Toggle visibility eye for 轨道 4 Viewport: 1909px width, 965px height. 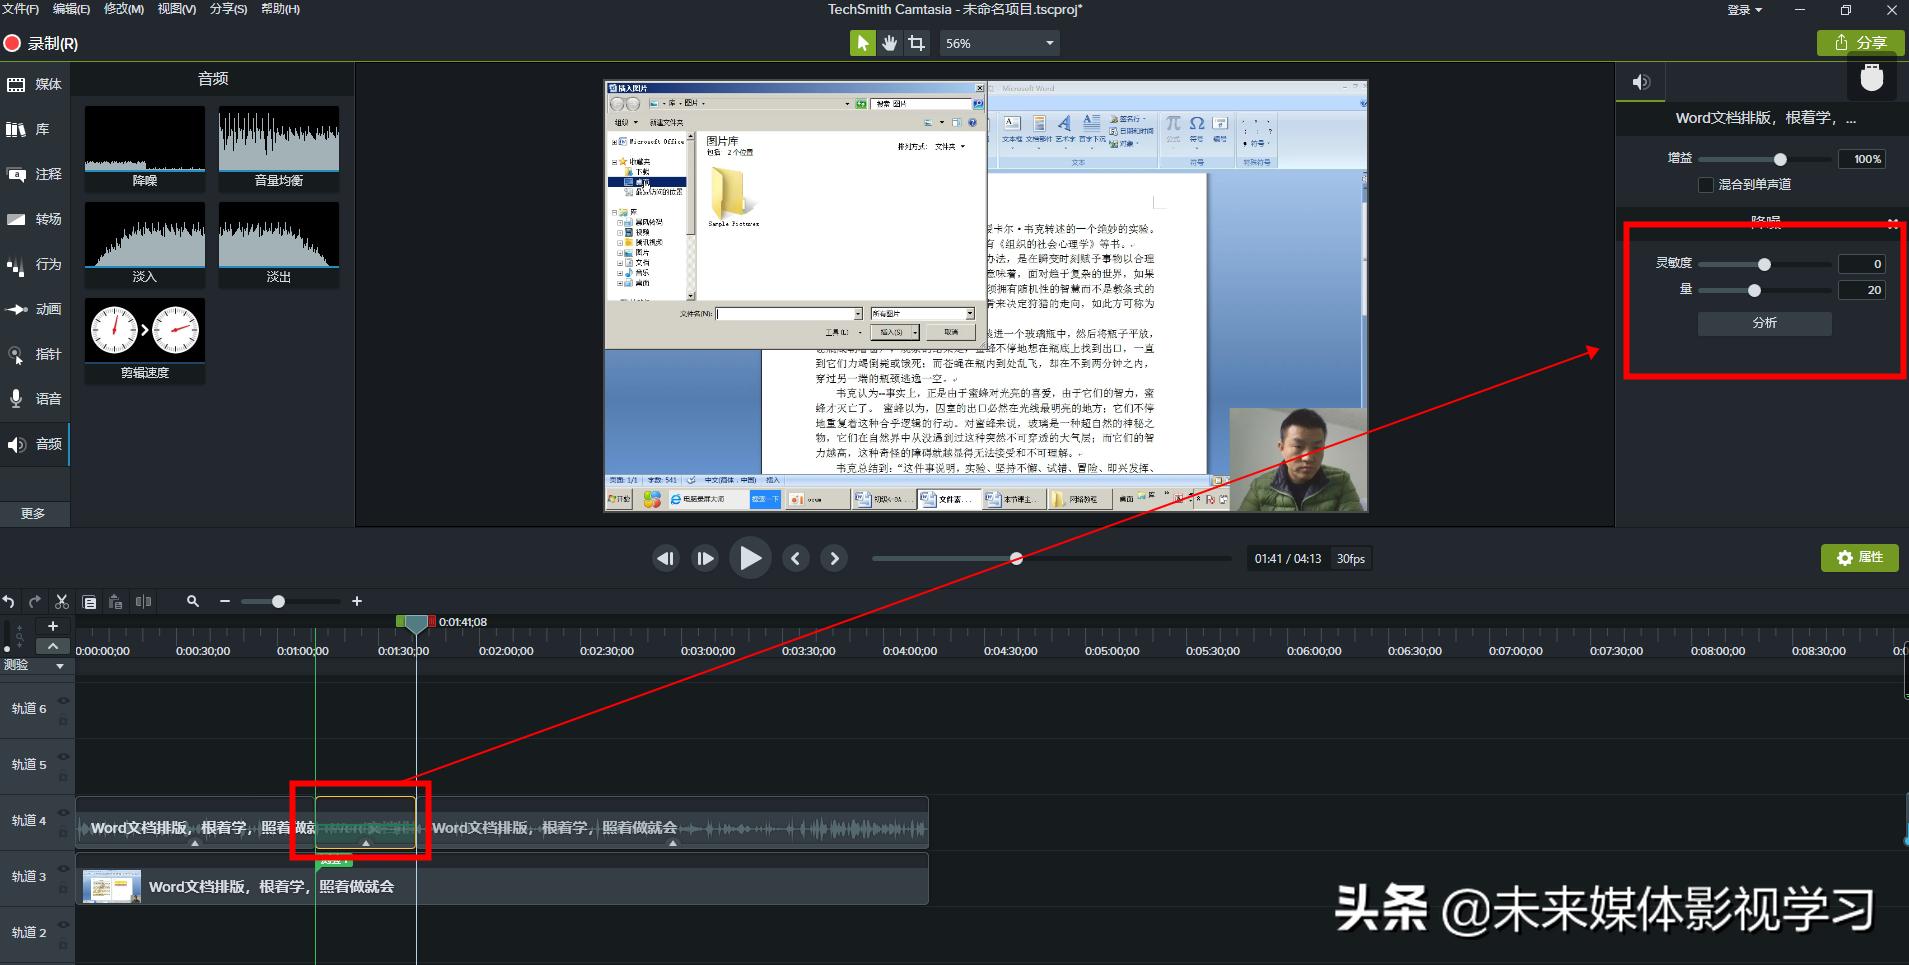[63, 812]
